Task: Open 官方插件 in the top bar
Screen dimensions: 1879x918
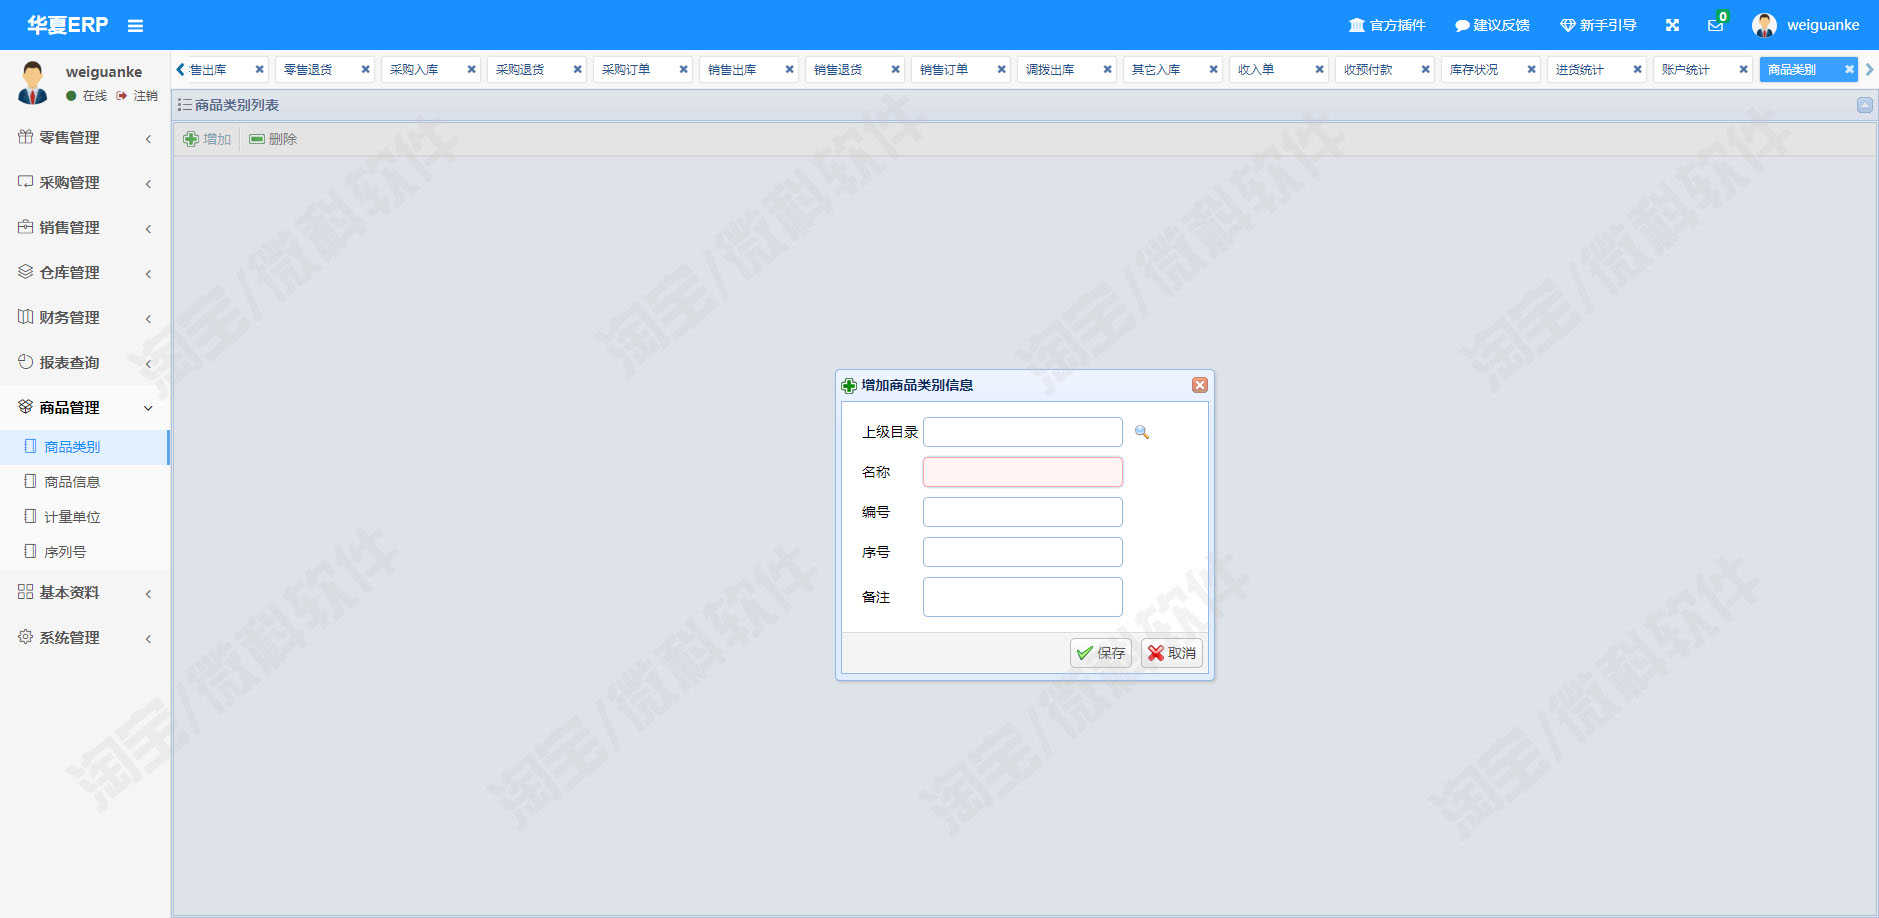Action: click(x=1387, y=25)
